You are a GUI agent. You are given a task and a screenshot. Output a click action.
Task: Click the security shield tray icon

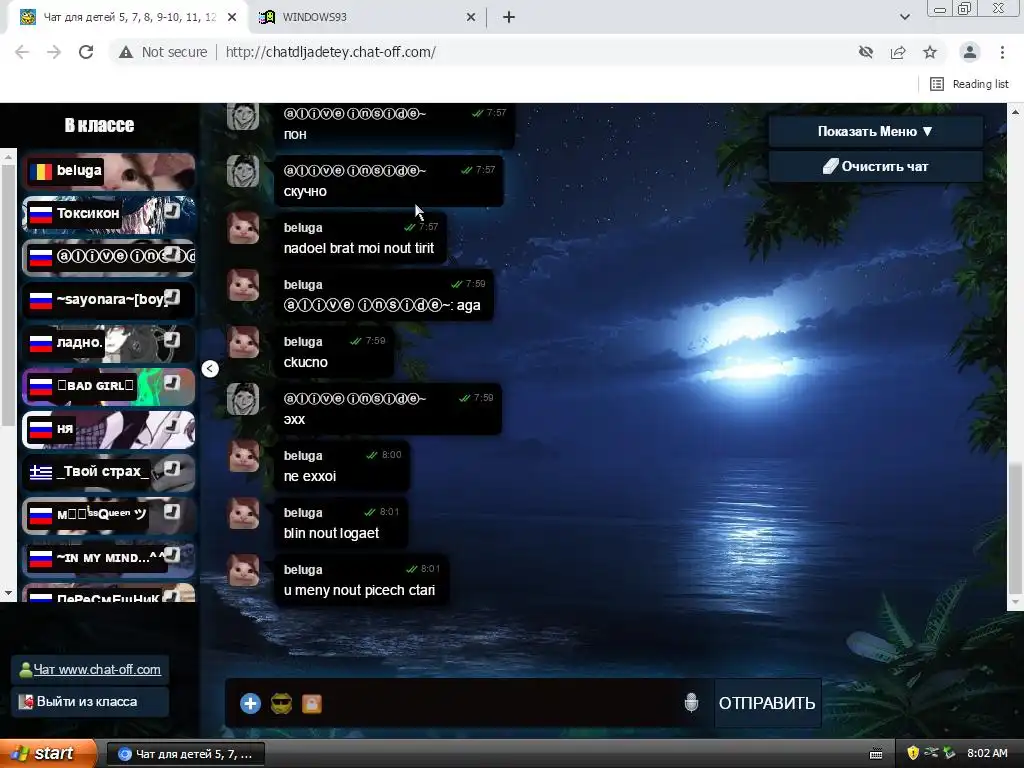(x=913, y=754)
